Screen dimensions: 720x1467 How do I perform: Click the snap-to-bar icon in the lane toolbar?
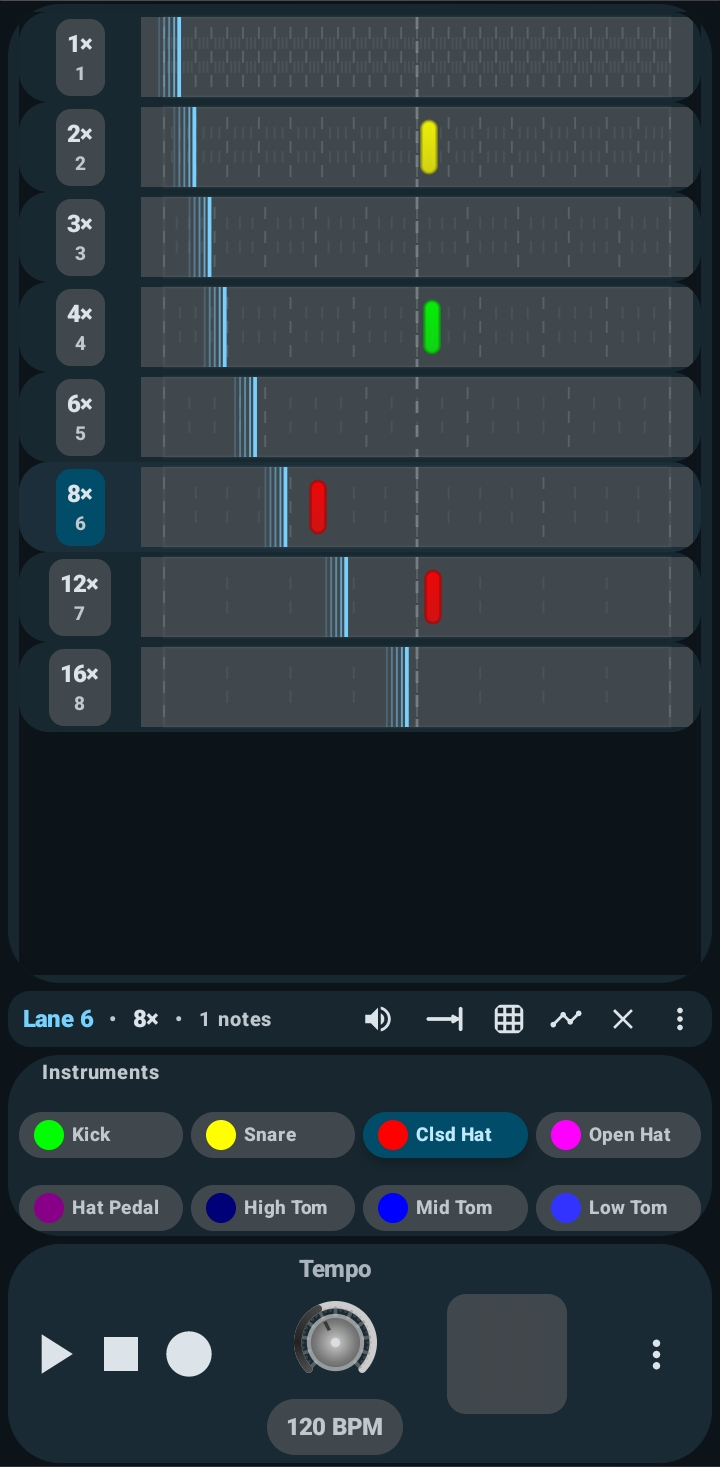(x=444, y=1018)
